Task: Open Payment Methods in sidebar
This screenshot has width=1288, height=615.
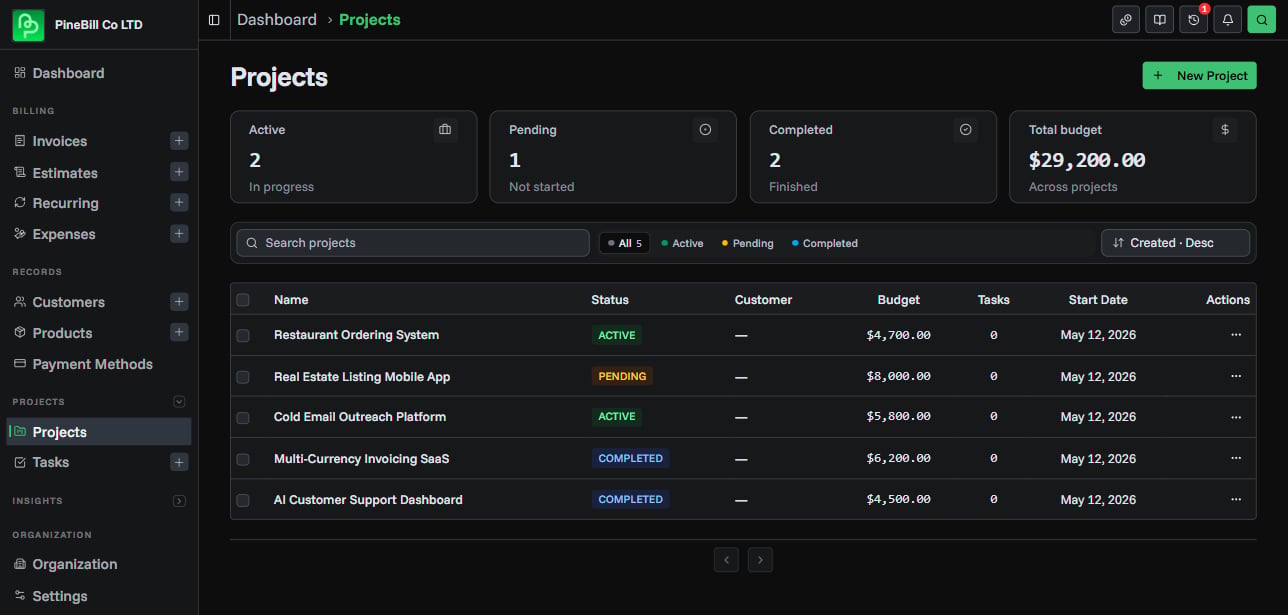Action: [92, 364]
